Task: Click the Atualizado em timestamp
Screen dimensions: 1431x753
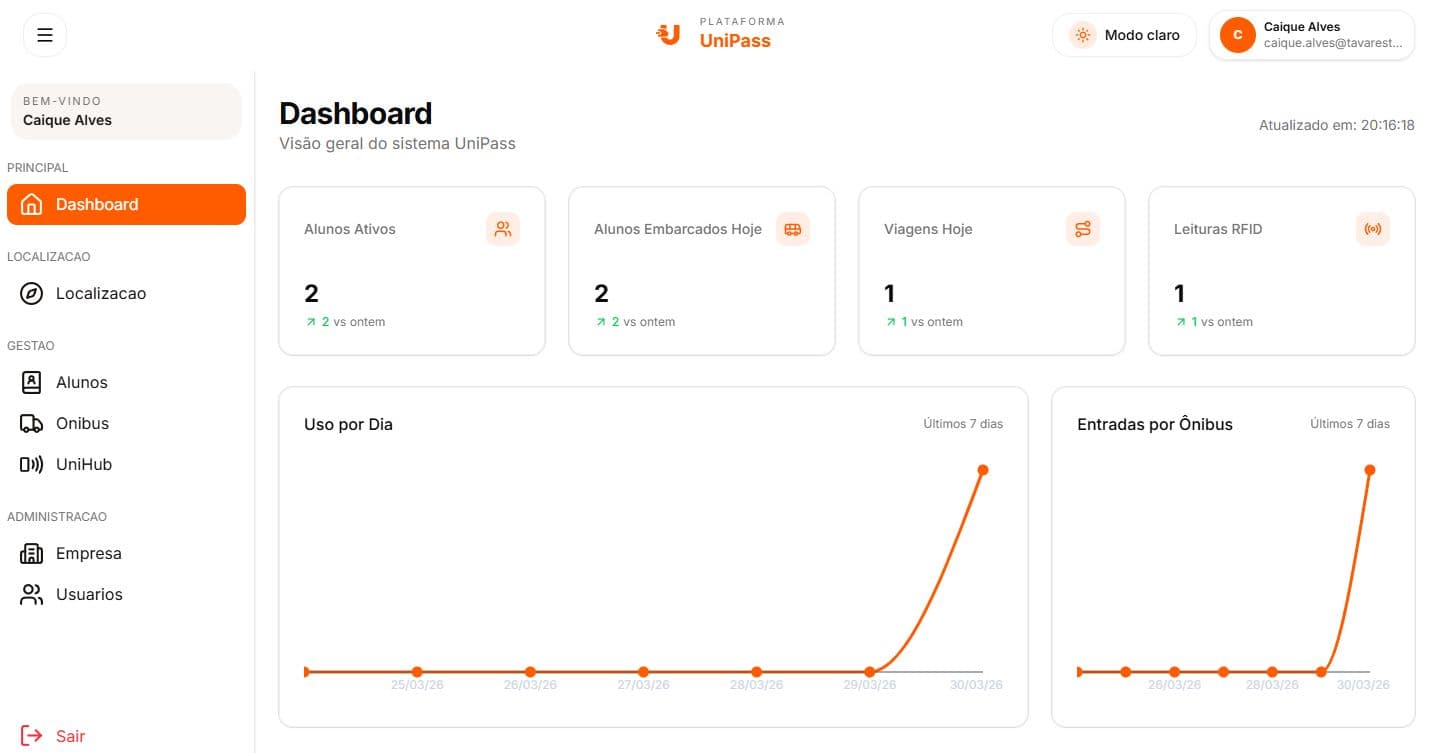Action: (x=1337, y=125)
